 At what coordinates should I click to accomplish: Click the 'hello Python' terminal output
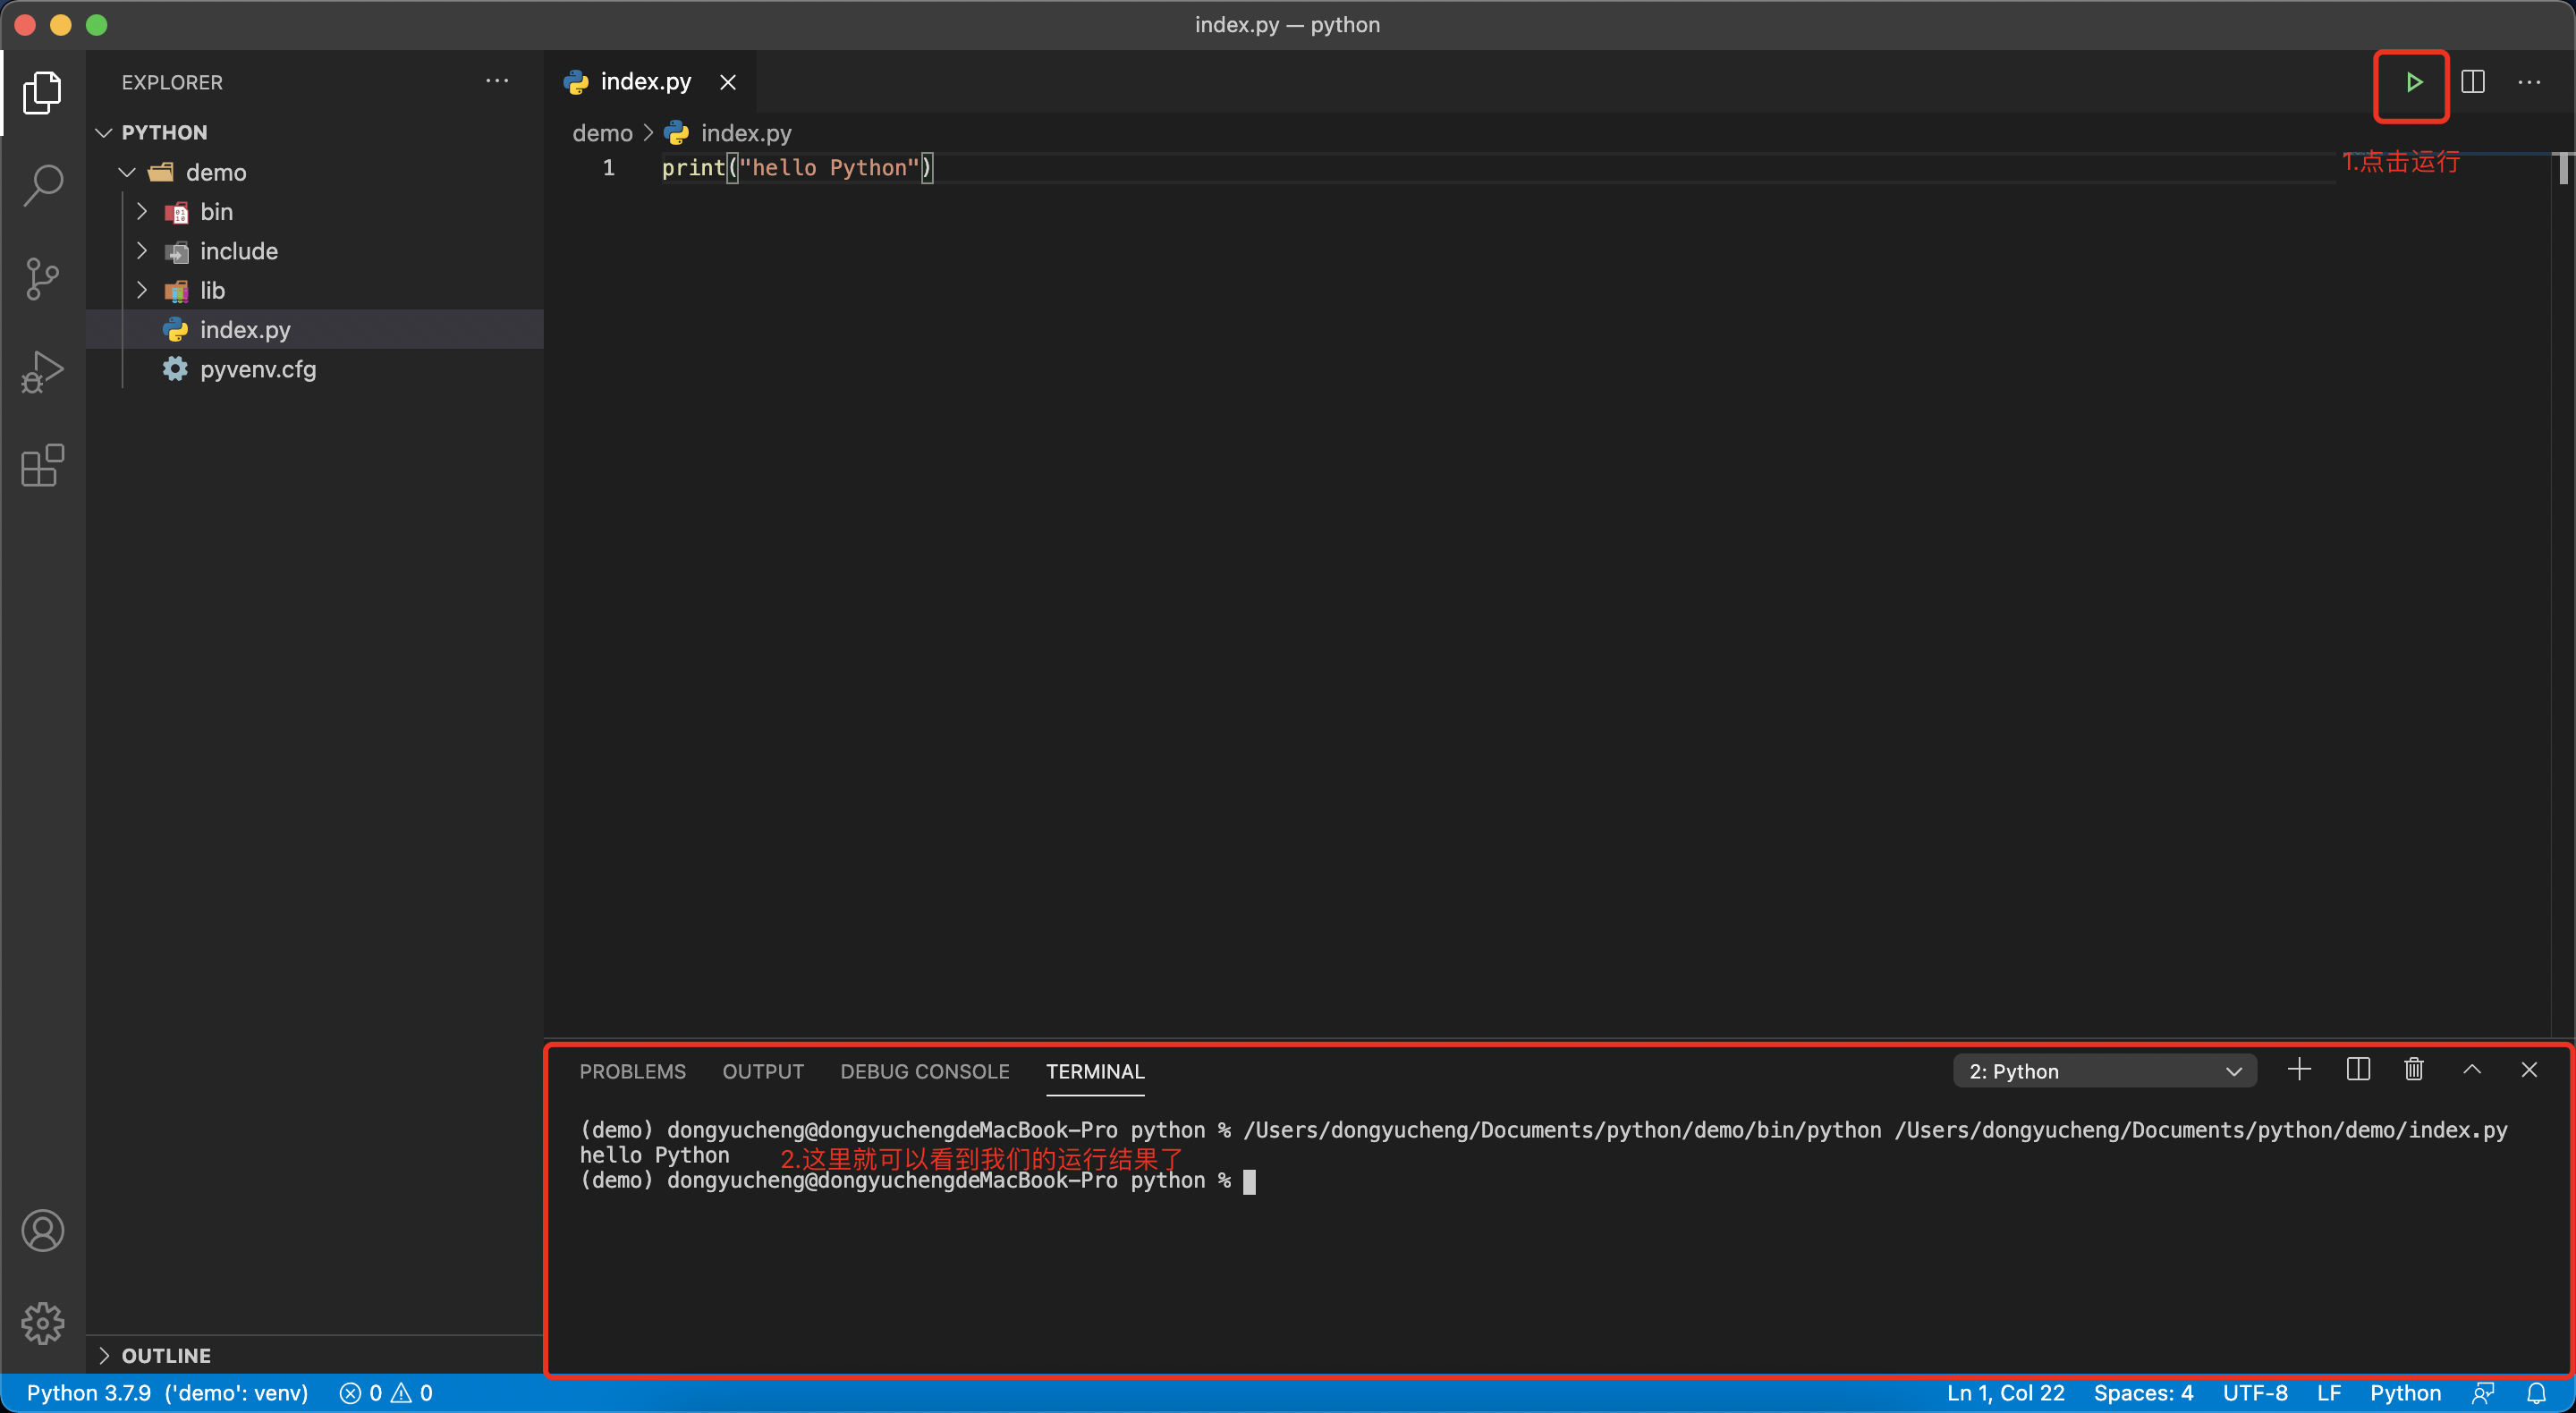click(x=654, y=1155)
